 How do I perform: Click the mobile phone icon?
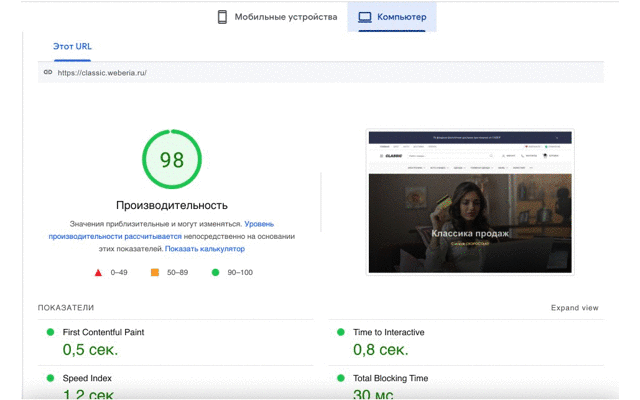pyautogui.click(x=222, y=17)
